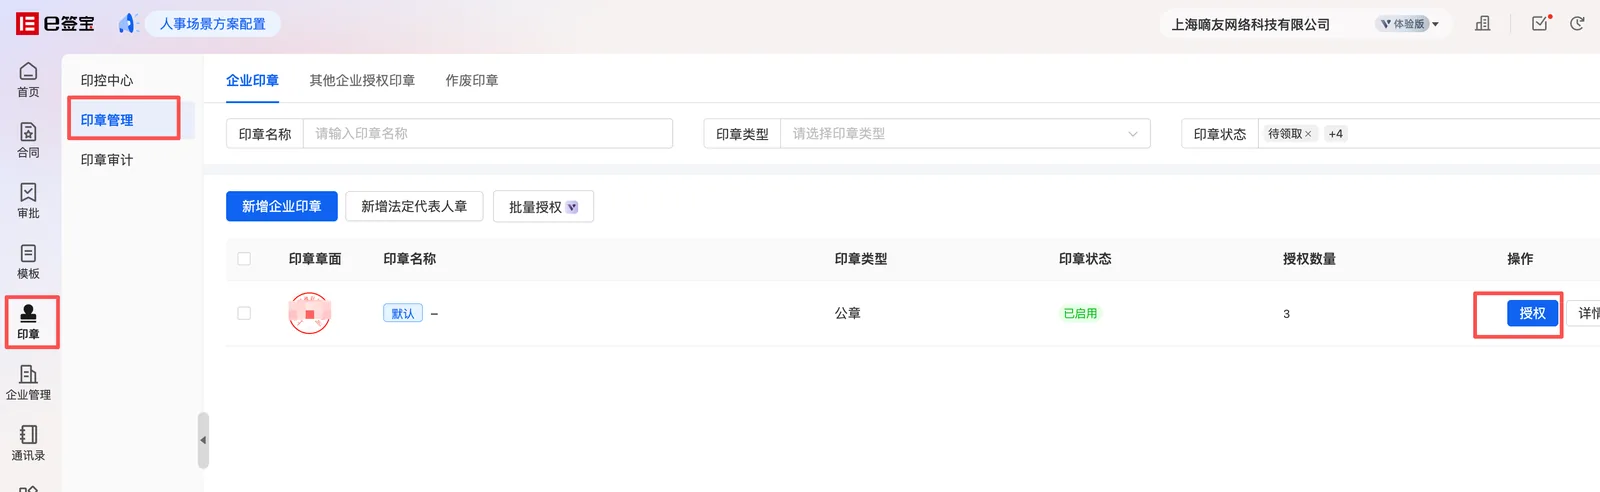This screenshot has height=492, width=1600.
Task: Focus the 印章名称 search input
Action: (488, 133)
